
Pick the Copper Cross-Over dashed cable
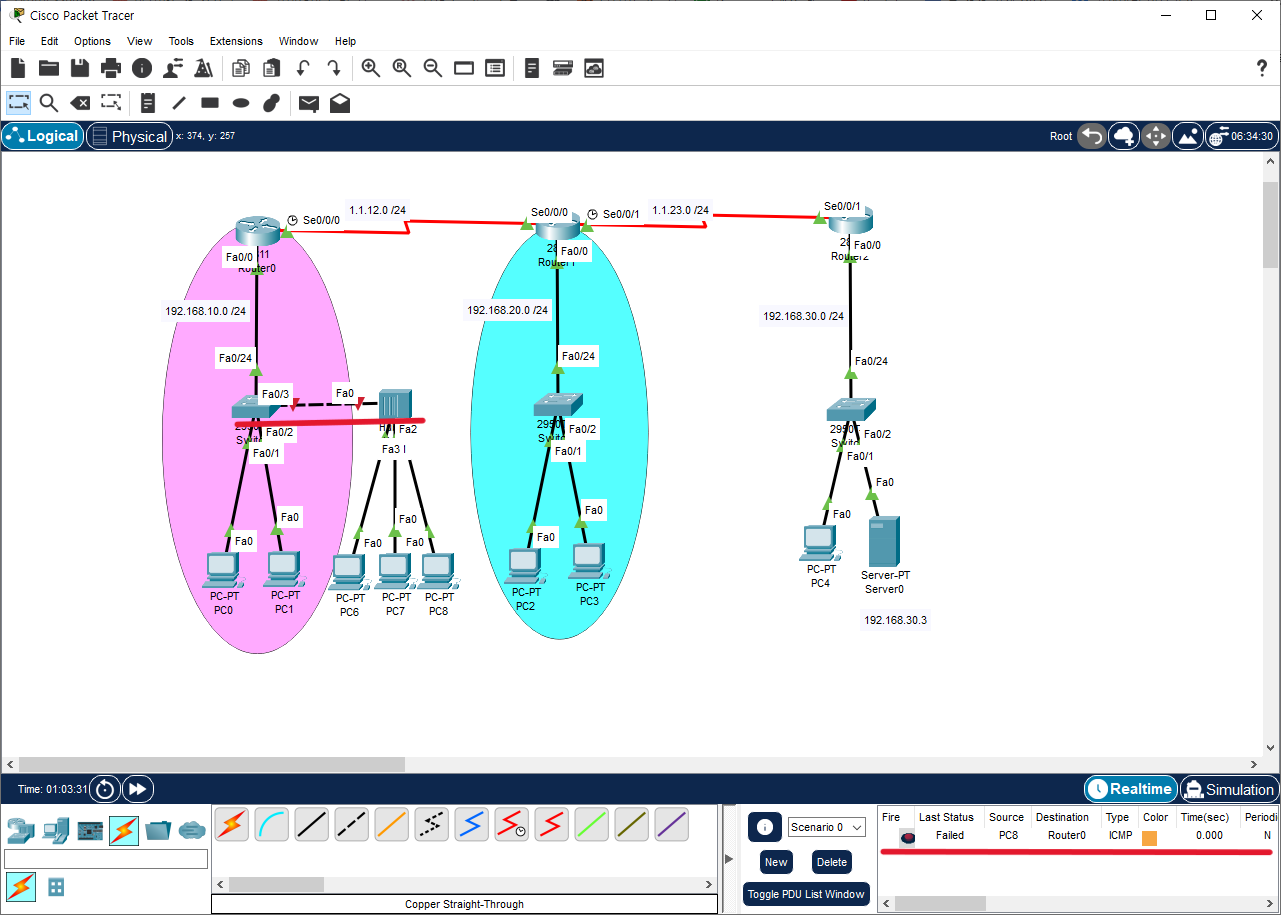click(x=352, y=825)
